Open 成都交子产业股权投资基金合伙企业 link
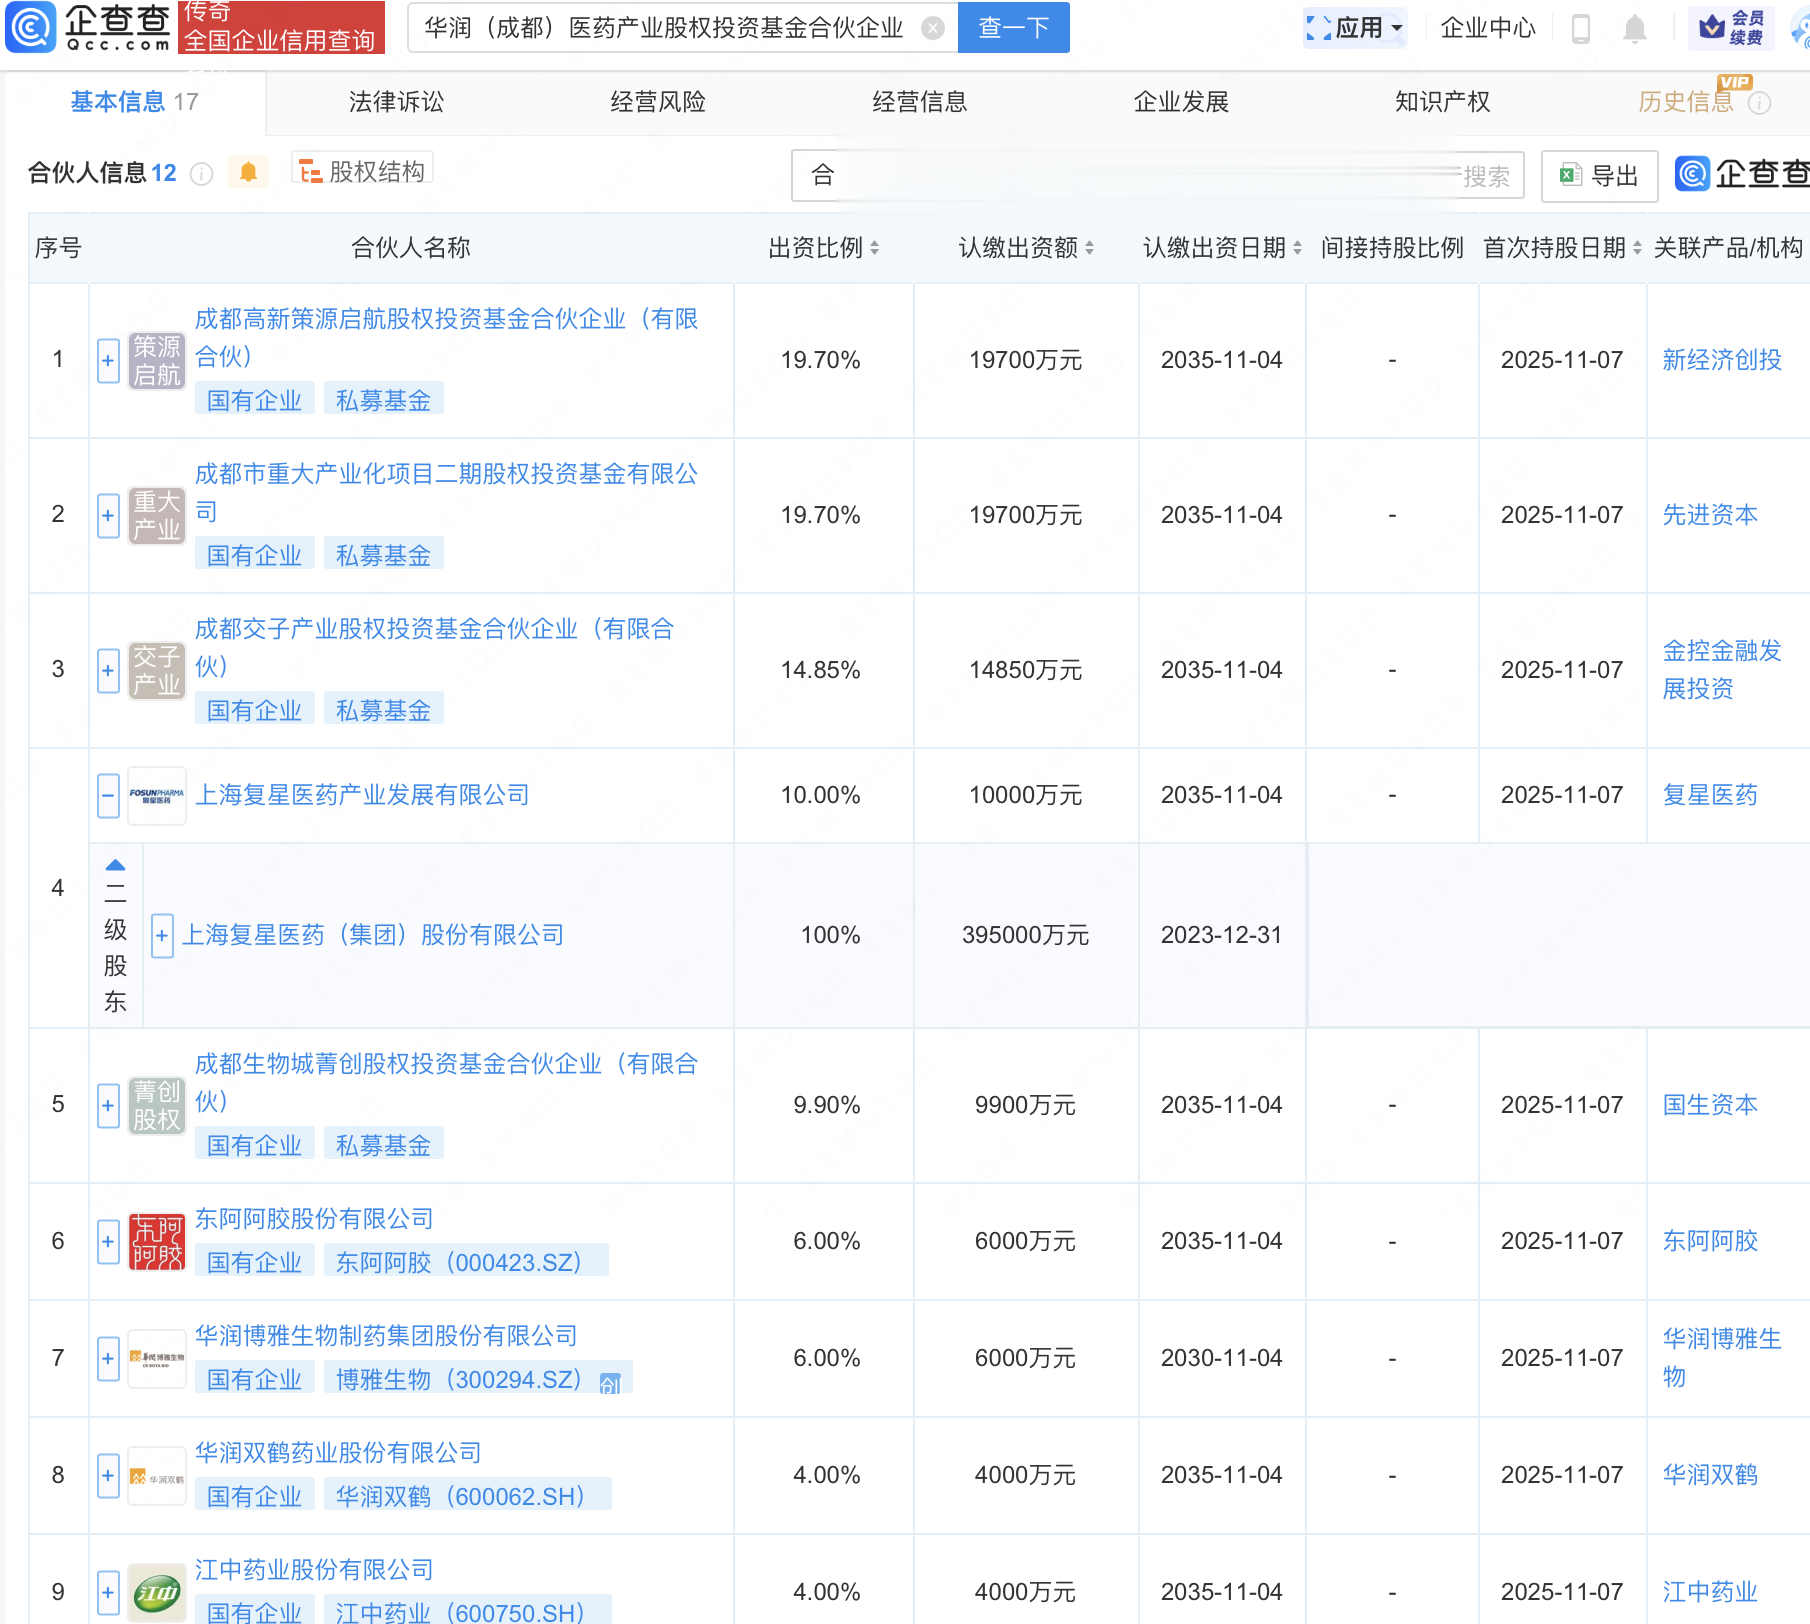The height and width of the screenshot is (1624, 1810). click(x=434, y=648)
